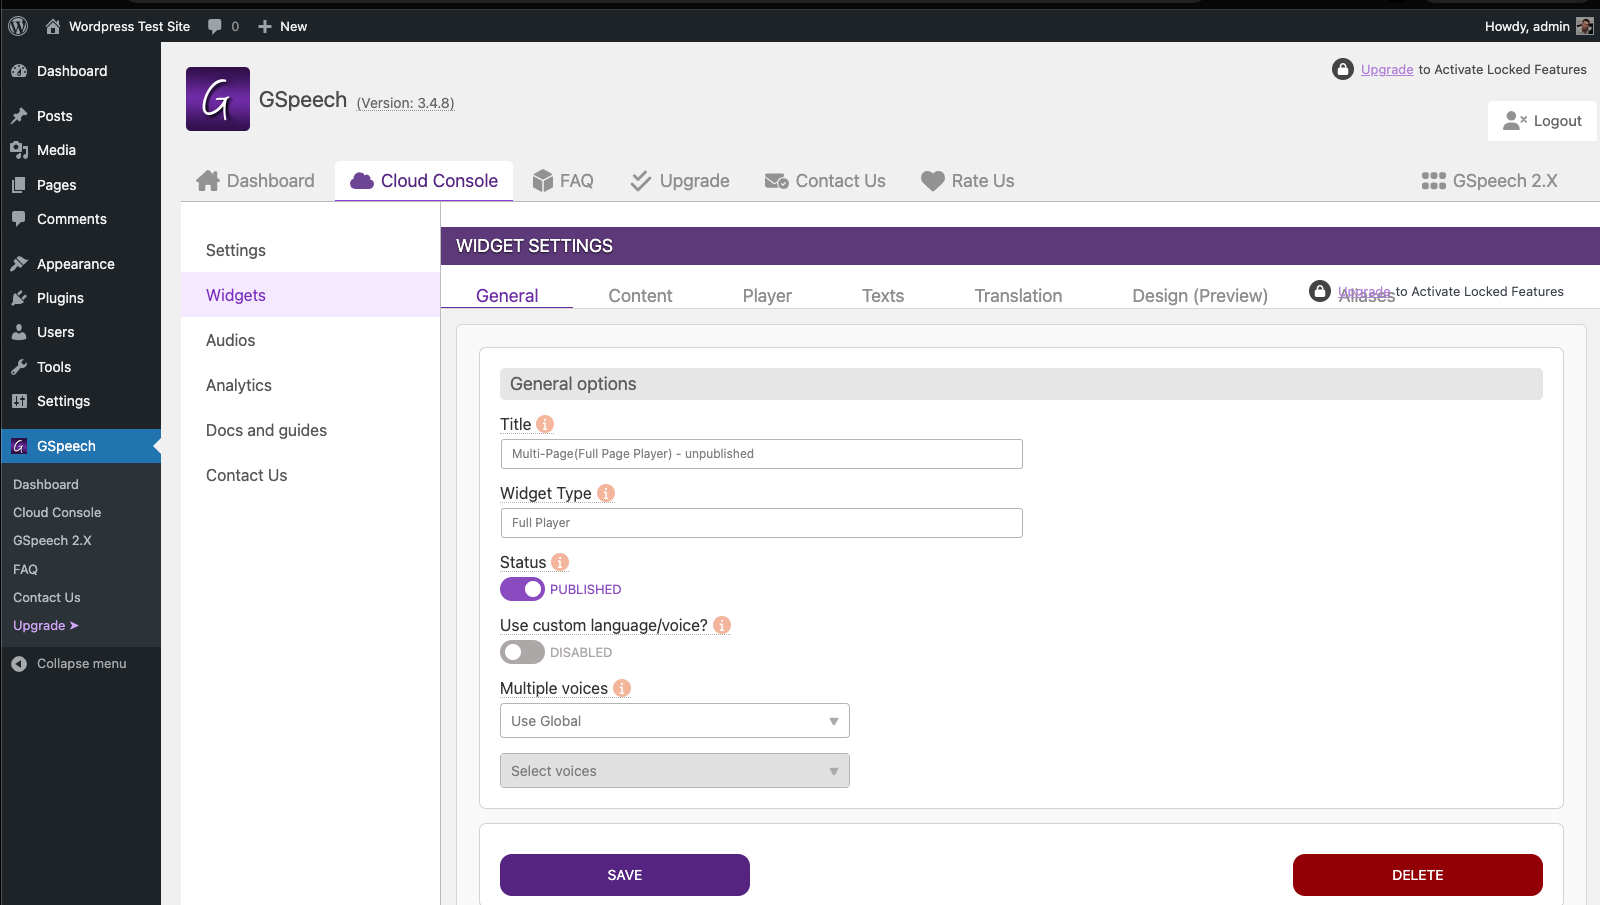
Task: Open Cloud Console in GSpeech submenu
Action: [57, 512]
